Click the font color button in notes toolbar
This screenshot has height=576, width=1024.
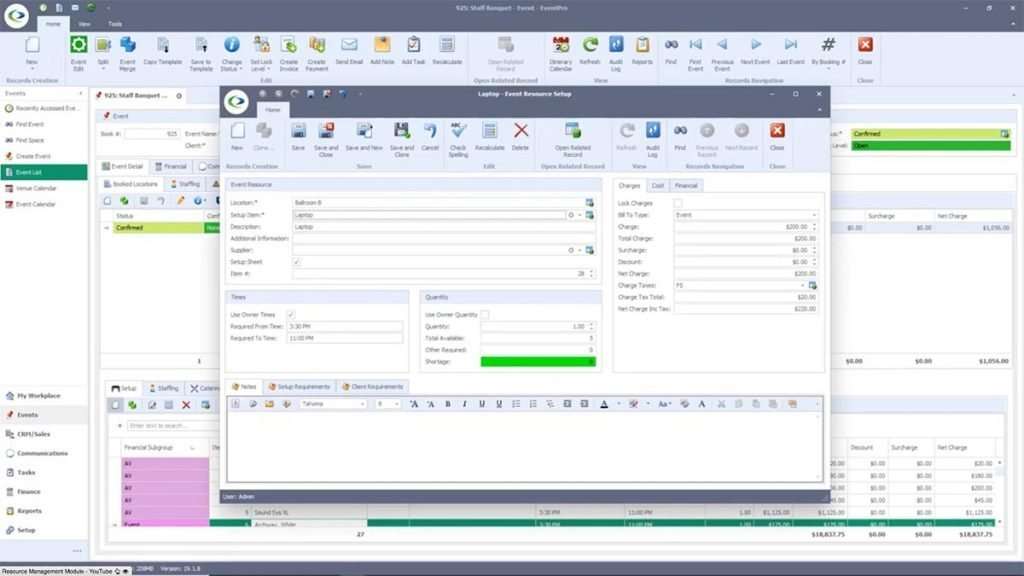[604, 404]
